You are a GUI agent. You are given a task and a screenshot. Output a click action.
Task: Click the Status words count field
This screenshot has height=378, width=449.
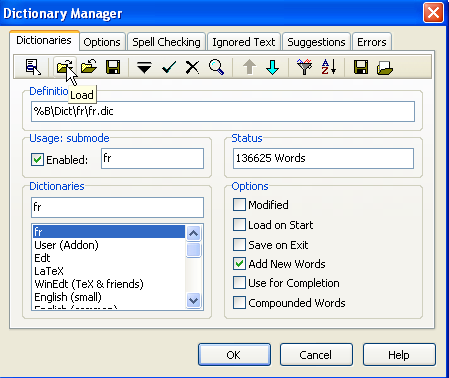point(323,158)
